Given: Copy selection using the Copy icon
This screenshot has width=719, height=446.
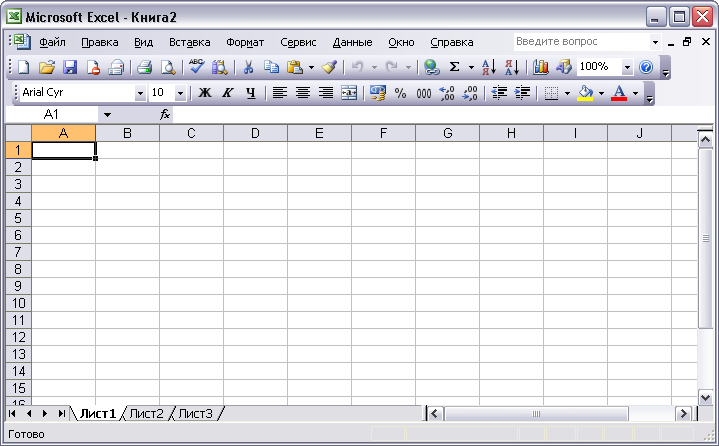Looking at the screenshot, I should 271,67.
